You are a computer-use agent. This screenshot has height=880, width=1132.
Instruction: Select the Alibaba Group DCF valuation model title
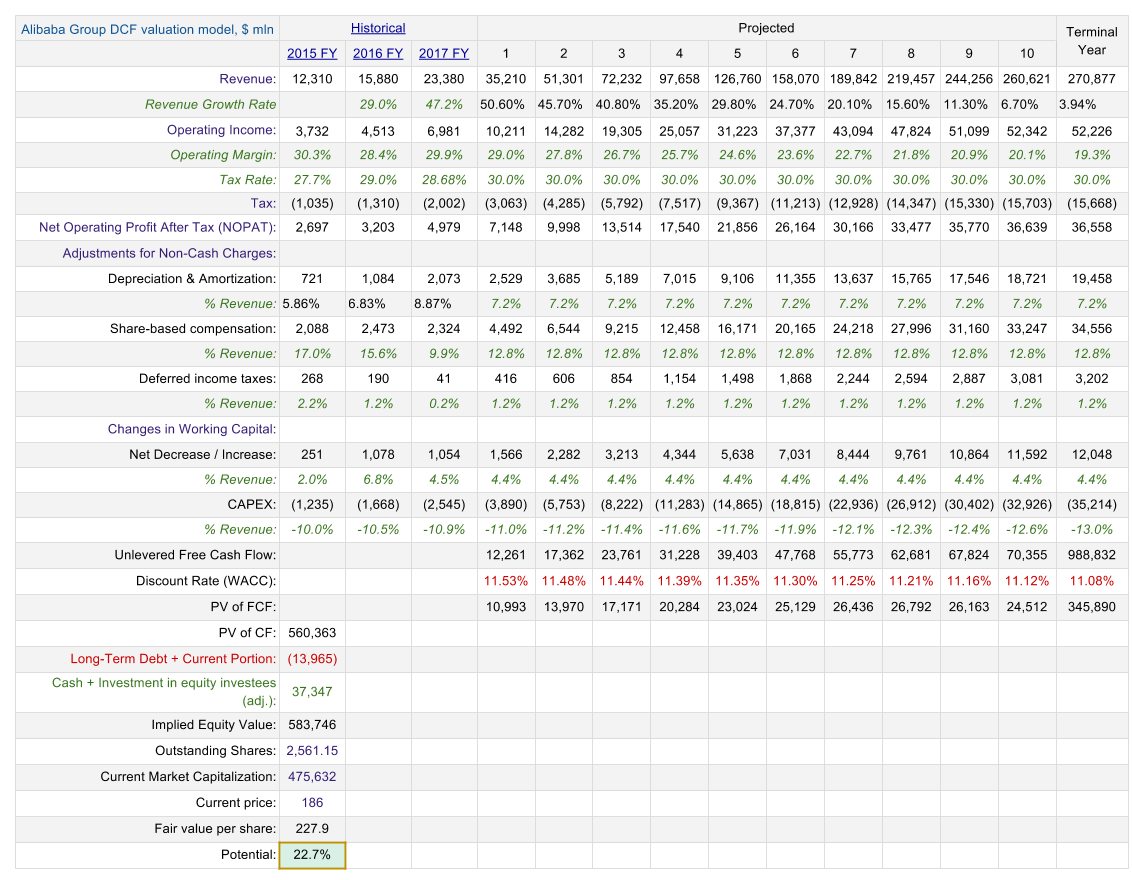tap(147, 29)
